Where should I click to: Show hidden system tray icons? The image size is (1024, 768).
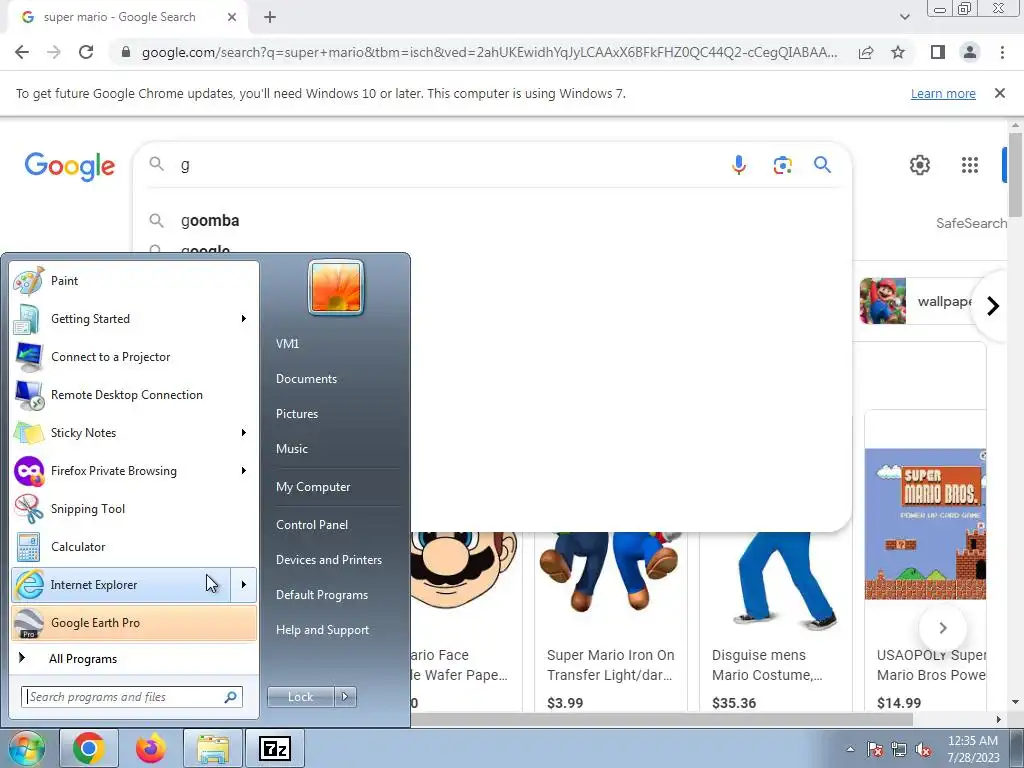[x=850, y=749]
